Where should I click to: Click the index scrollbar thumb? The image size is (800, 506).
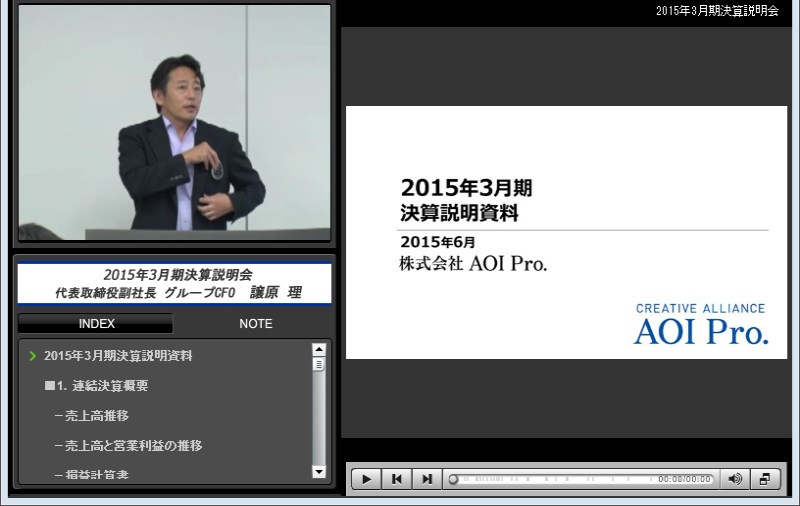[319, 364]
